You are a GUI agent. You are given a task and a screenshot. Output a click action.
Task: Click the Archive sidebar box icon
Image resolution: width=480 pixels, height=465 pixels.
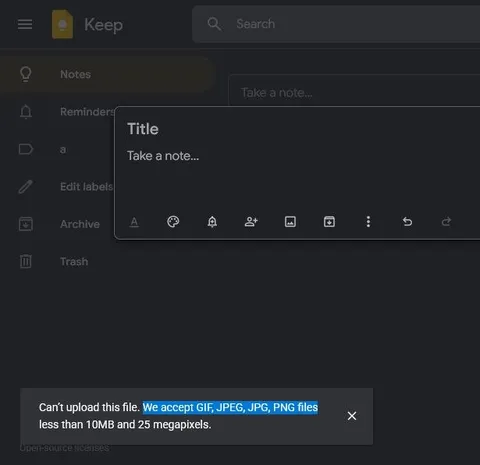click(26, 224)
